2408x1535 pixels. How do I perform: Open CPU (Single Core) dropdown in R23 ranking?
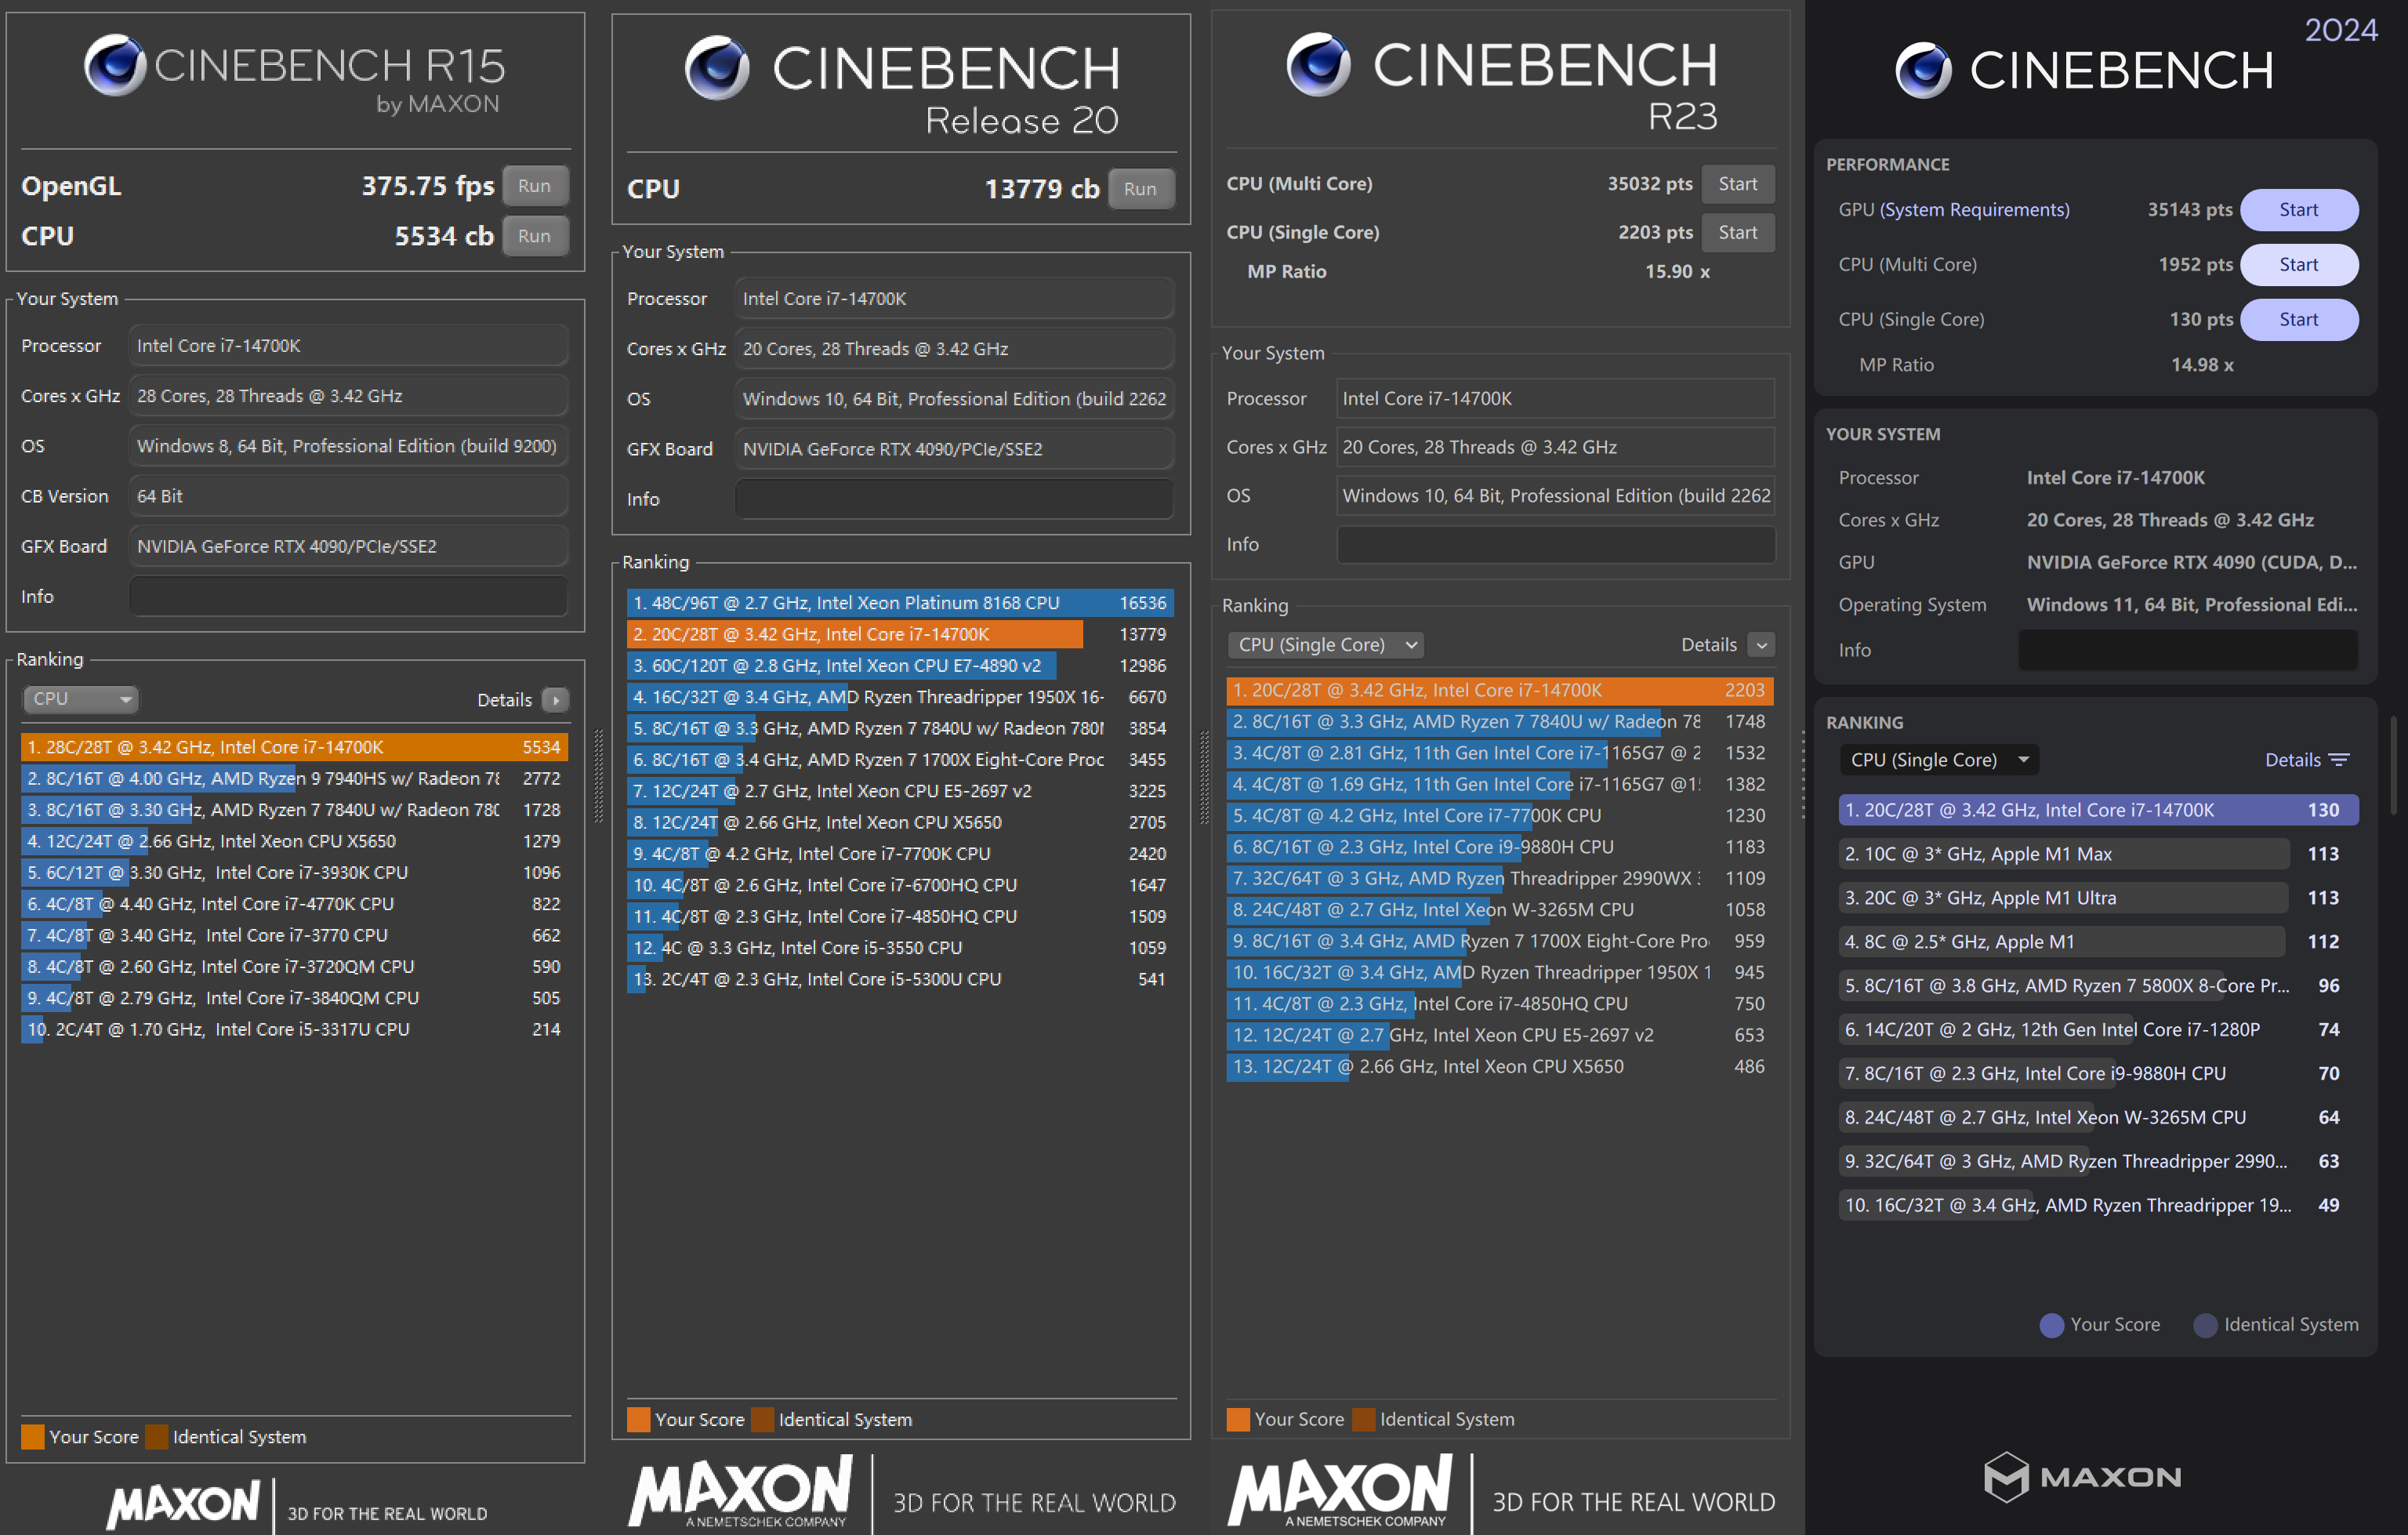(x=1325, y=645)
